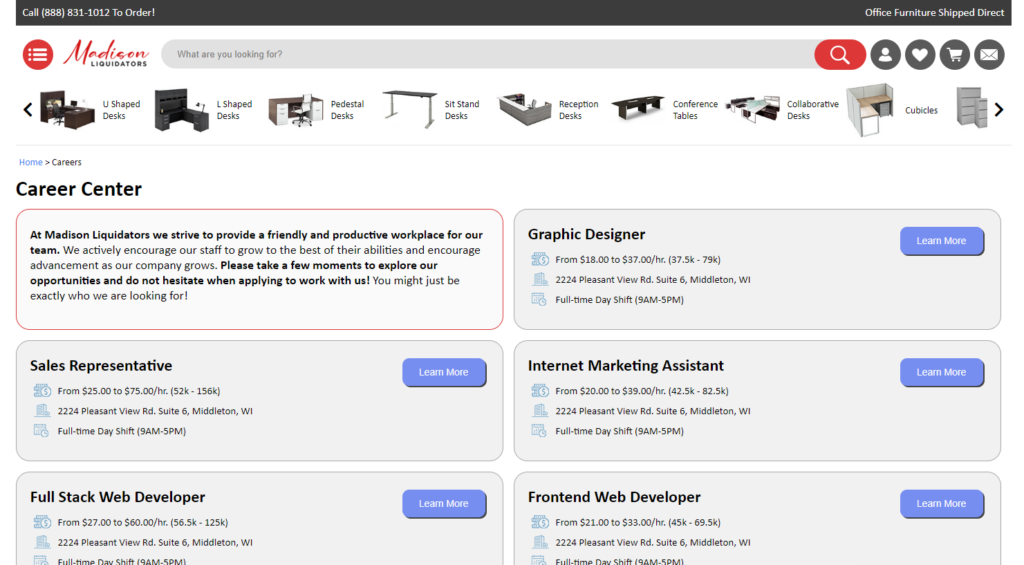Click Learn More for Full Stack Web Developer
Screen dimensions: 1024x565
coord(443,503)
